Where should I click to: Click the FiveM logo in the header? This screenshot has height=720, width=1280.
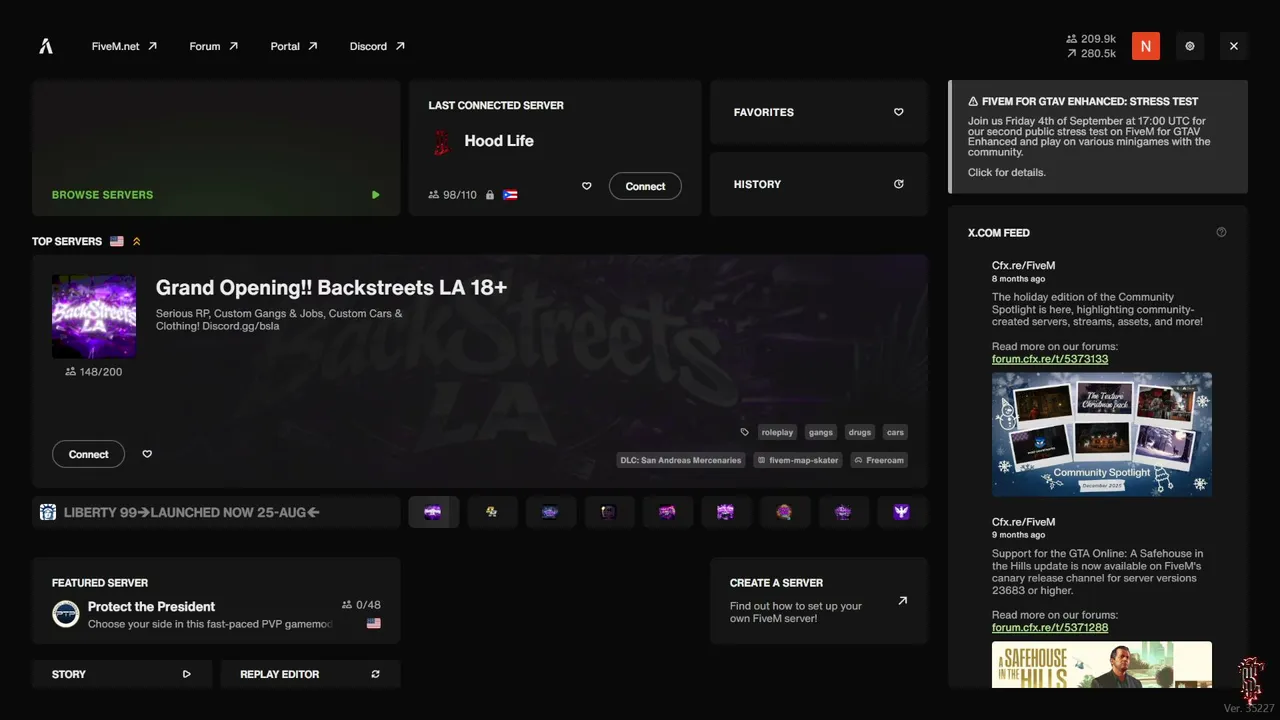tap(46, 46)
